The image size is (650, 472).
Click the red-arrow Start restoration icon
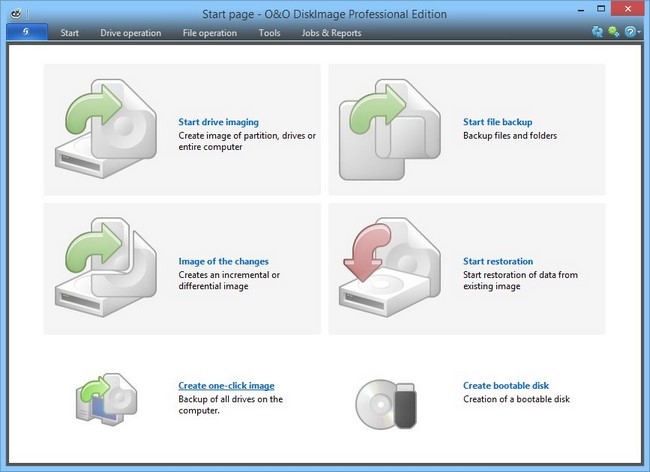click(x=390, y=267)
